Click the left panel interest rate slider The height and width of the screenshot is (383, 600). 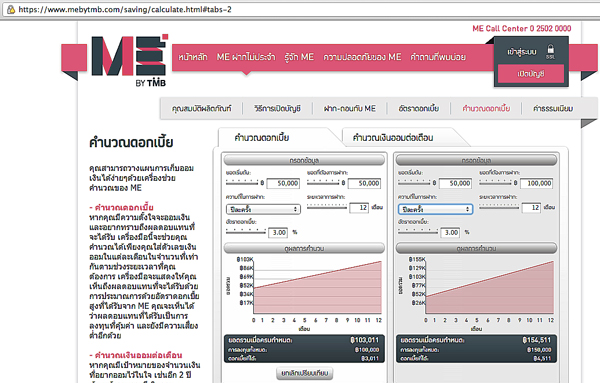[x=245, y=231]
